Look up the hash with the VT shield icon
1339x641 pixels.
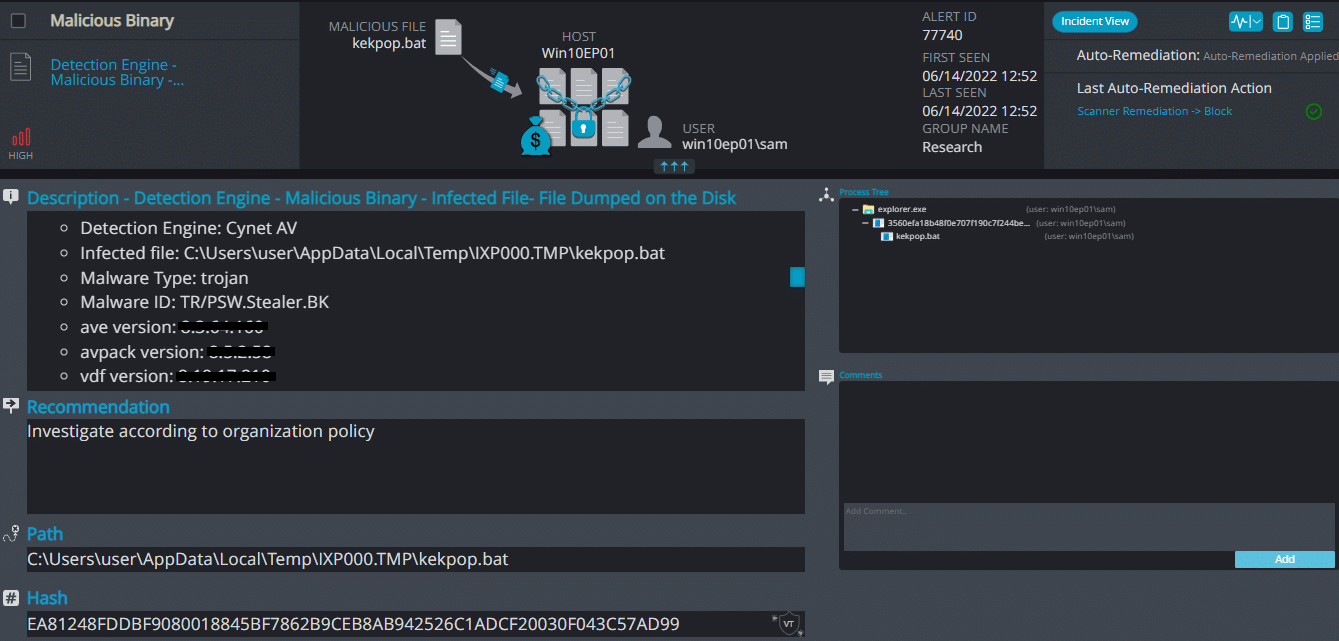tap(789, 623)
